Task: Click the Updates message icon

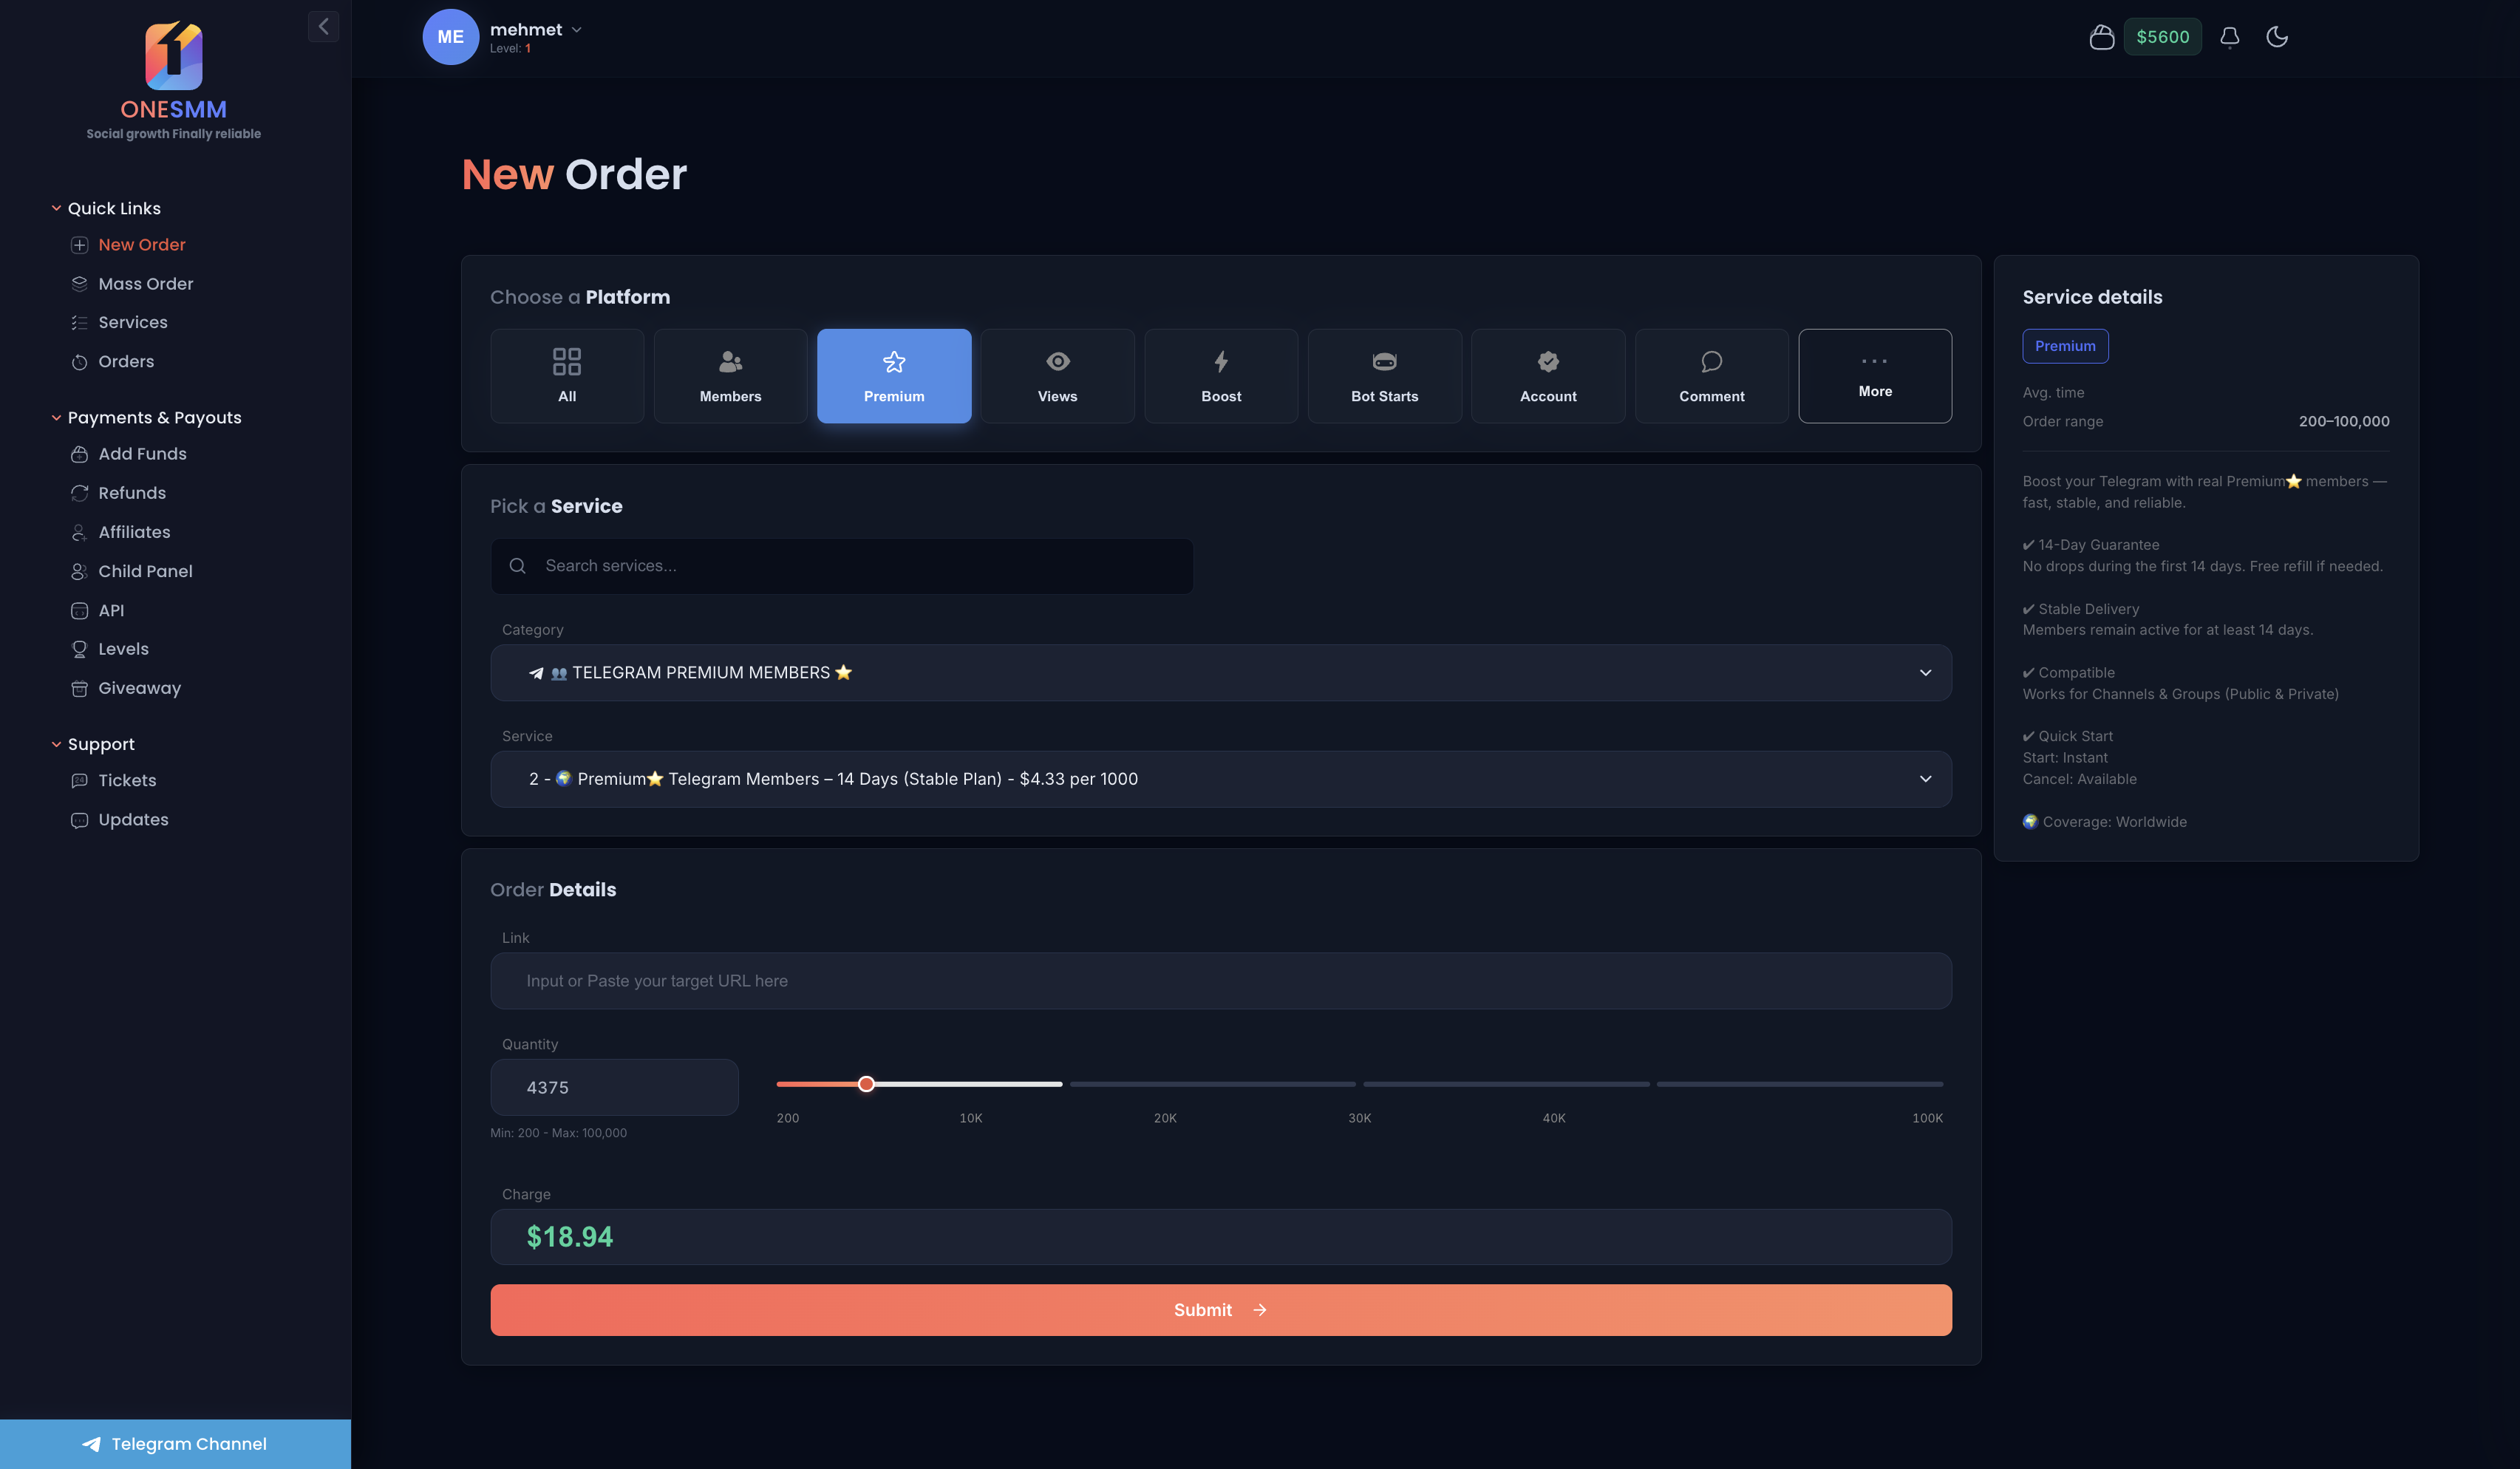Action: pyautogui.click(x=79, y=820)
